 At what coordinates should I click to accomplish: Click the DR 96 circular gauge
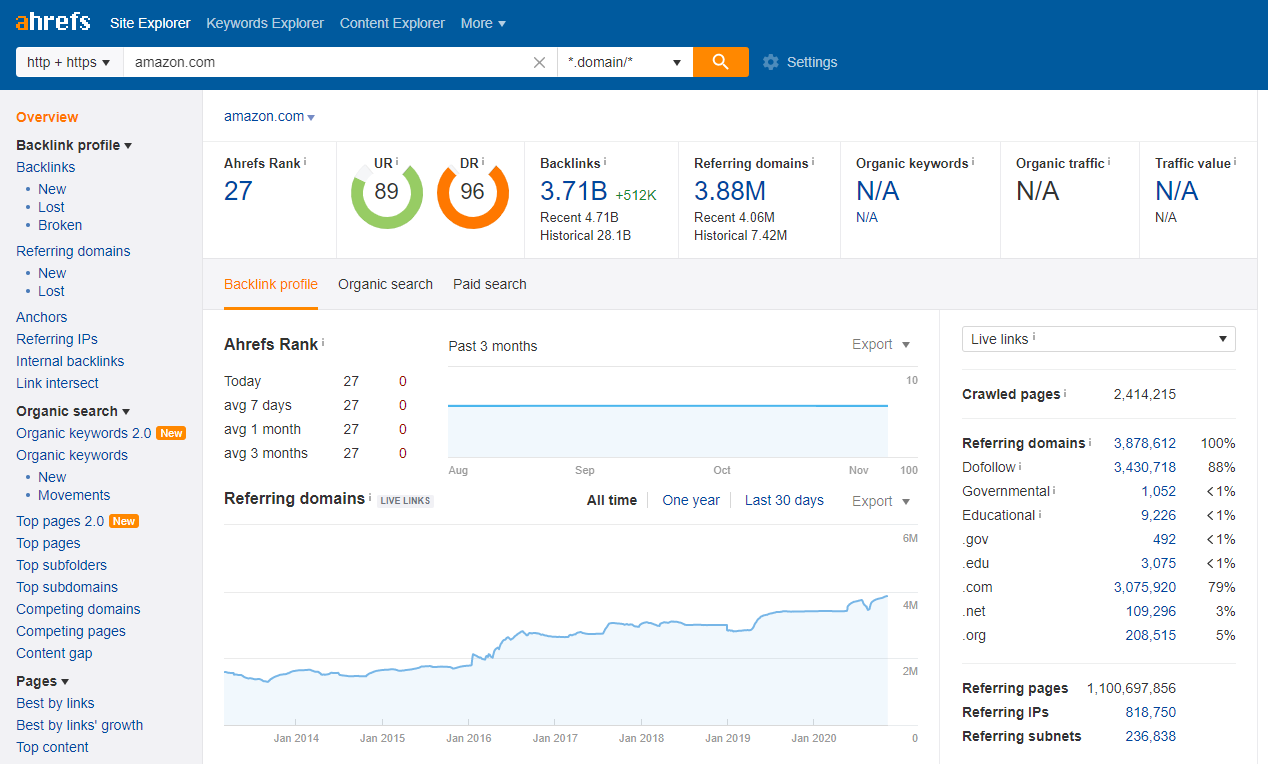pyautogui.click(x=472, y=193)
